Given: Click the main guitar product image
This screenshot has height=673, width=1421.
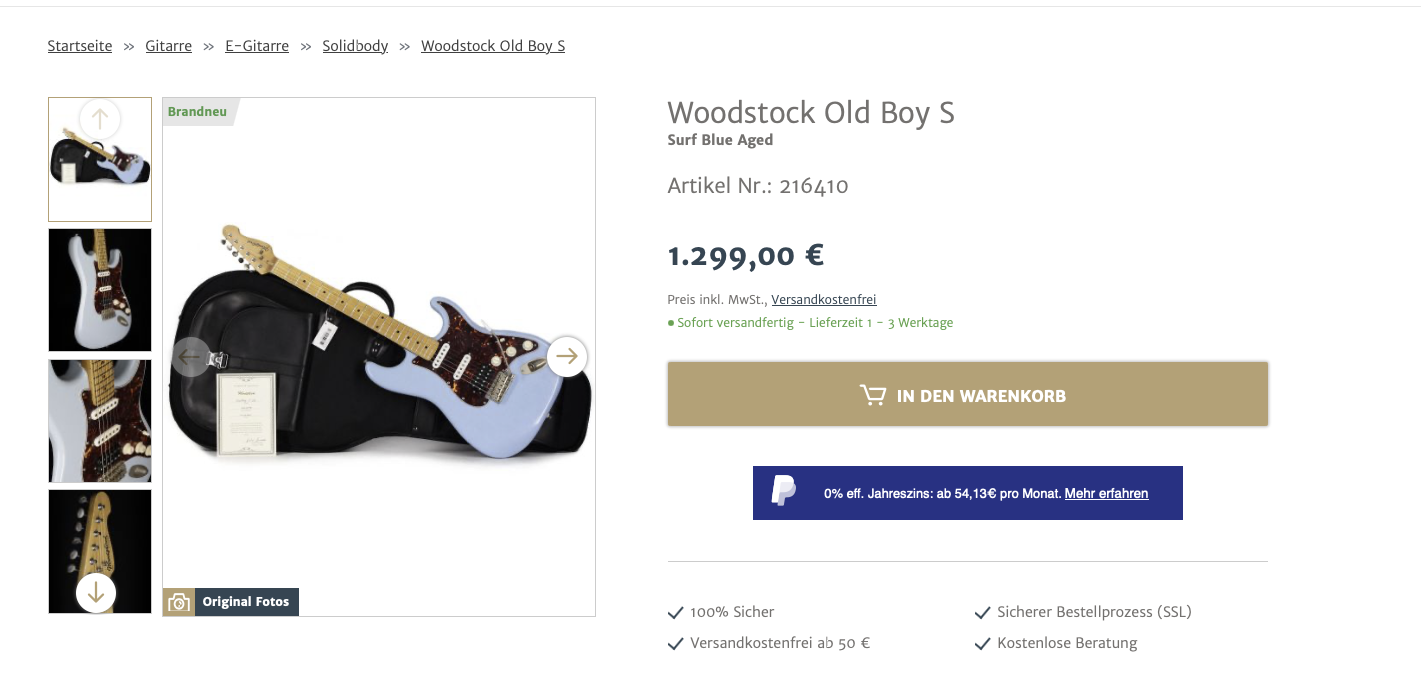Looking at the screenshot, I should click(x=379, y=440).
